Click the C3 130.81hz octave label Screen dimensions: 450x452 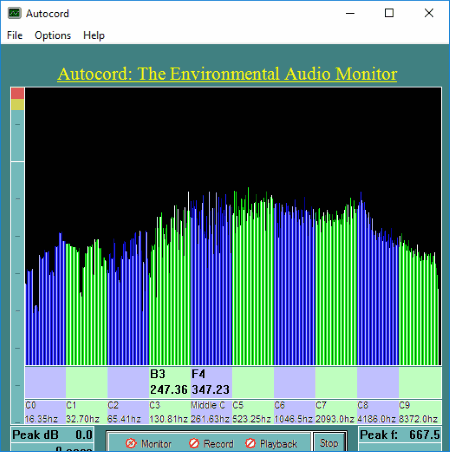[169, 412]
